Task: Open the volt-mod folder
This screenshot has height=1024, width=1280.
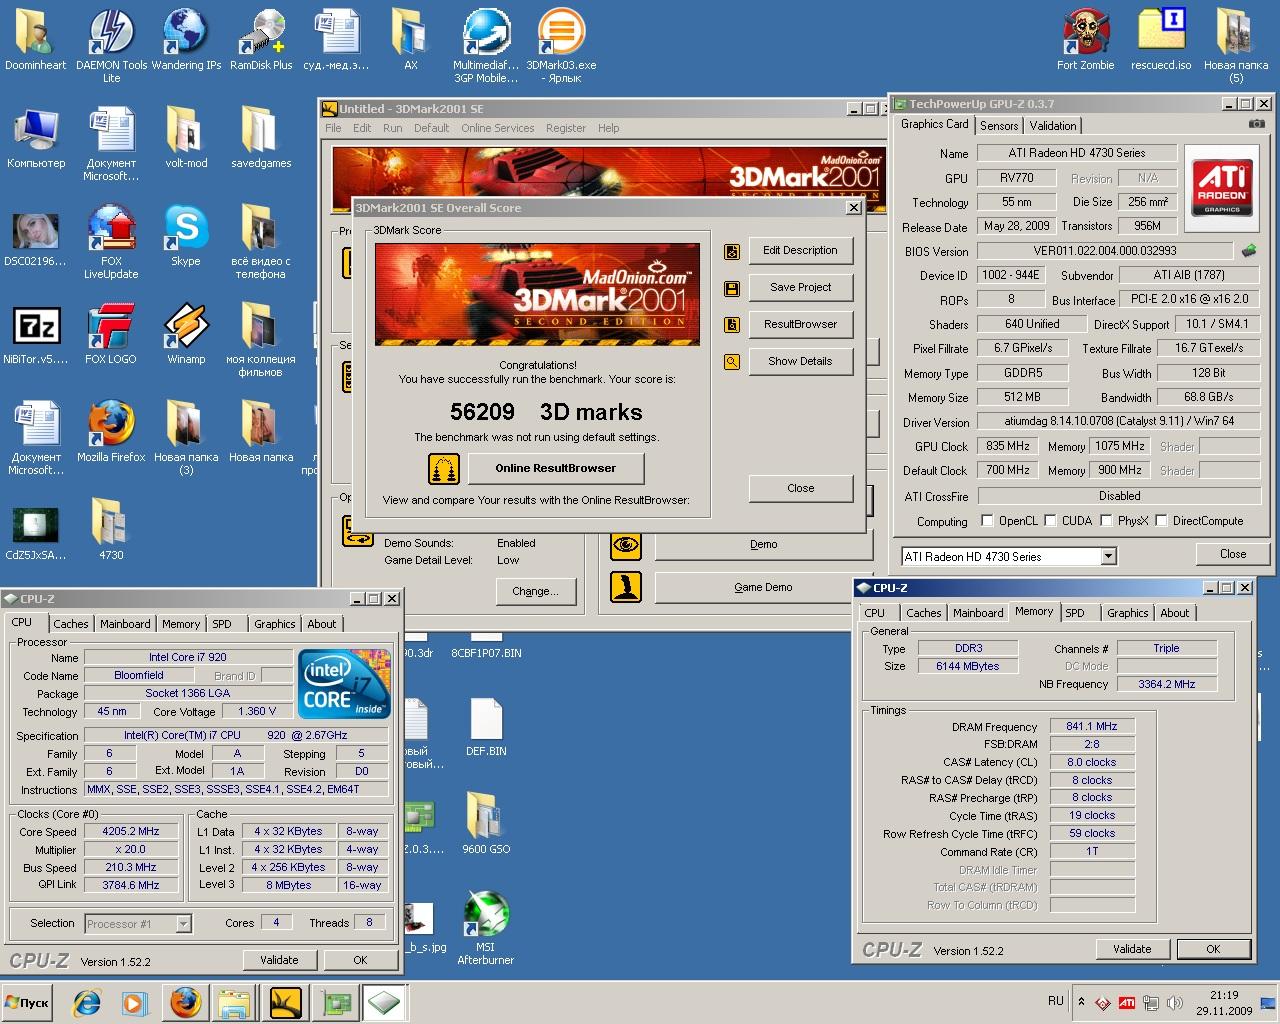Action: click(x=186, y=138)
